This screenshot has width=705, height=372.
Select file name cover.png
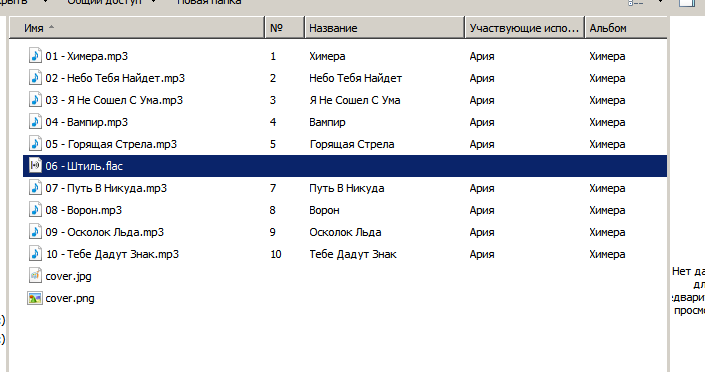pos(70,299)
